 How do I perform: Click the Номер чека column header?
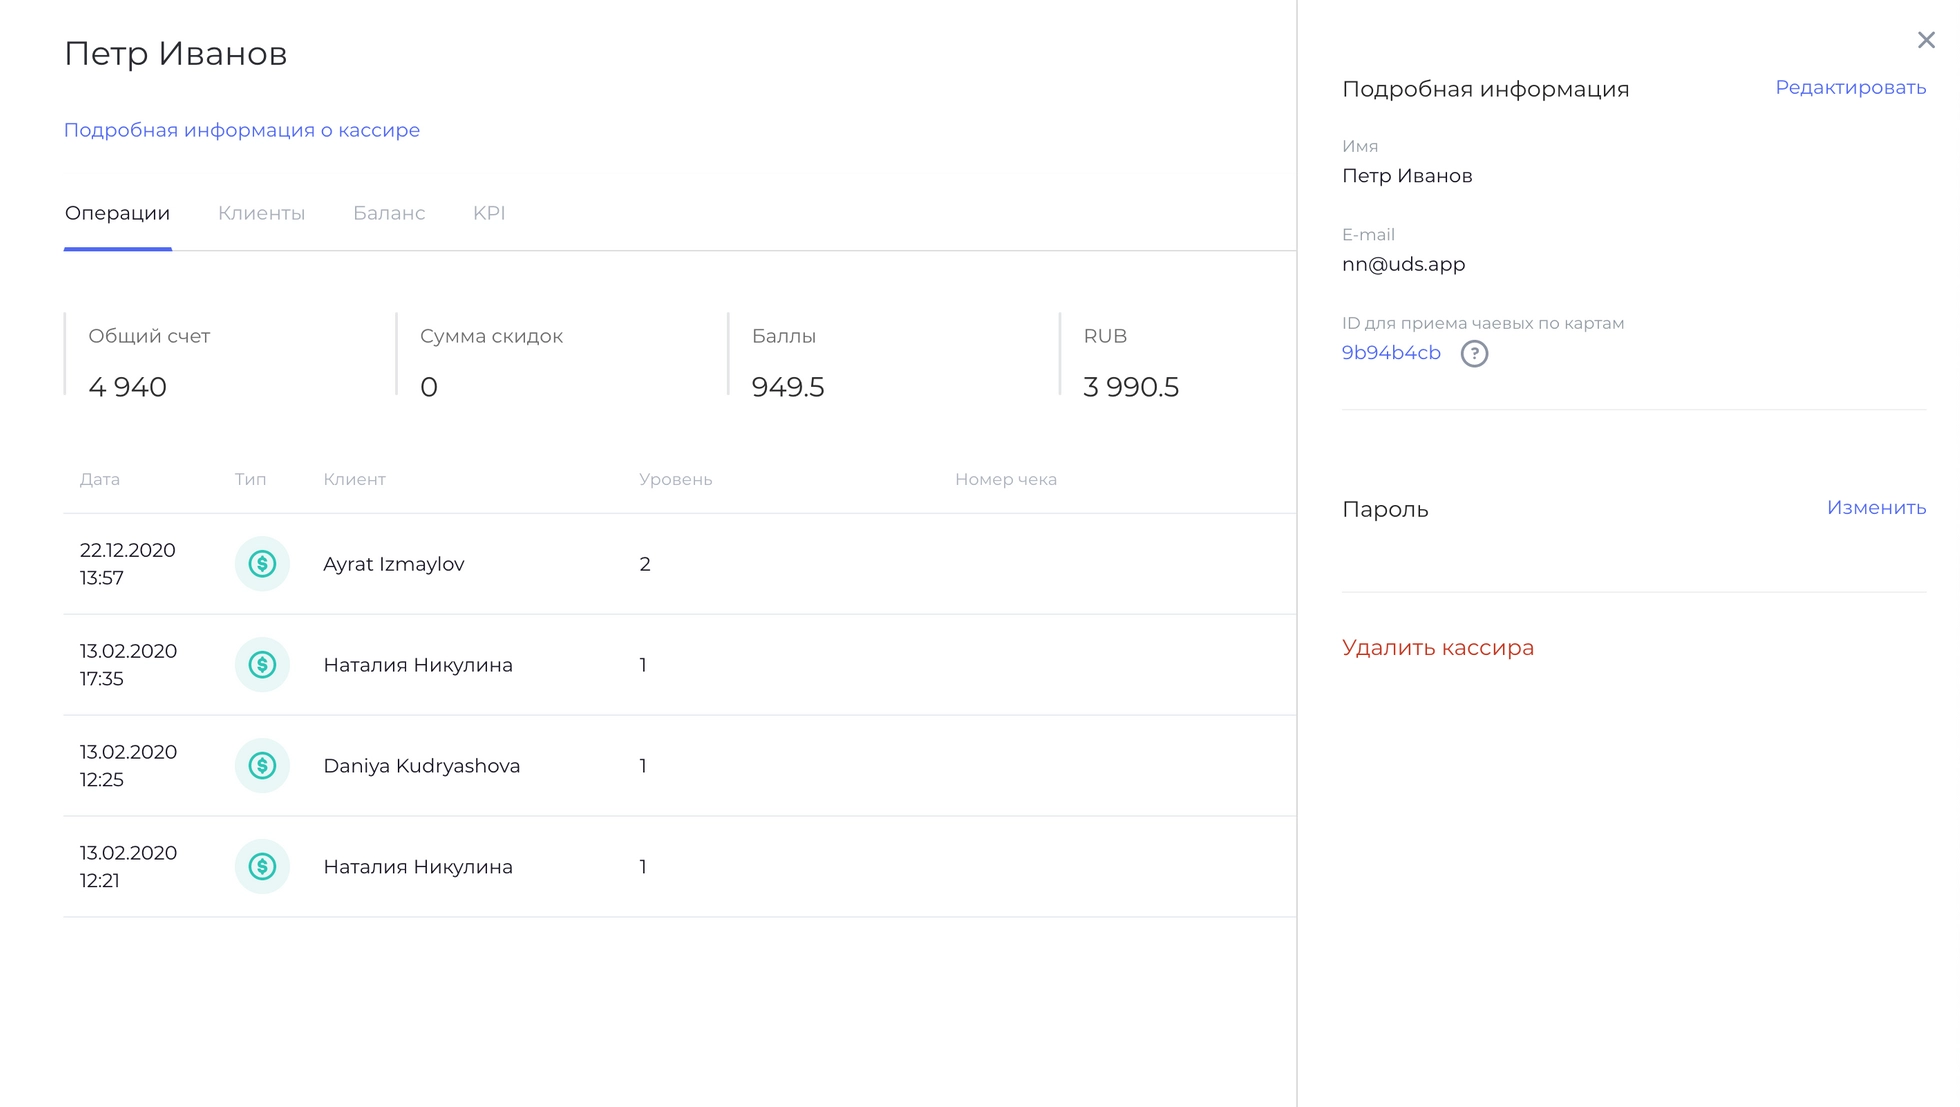click(1006, 480)
